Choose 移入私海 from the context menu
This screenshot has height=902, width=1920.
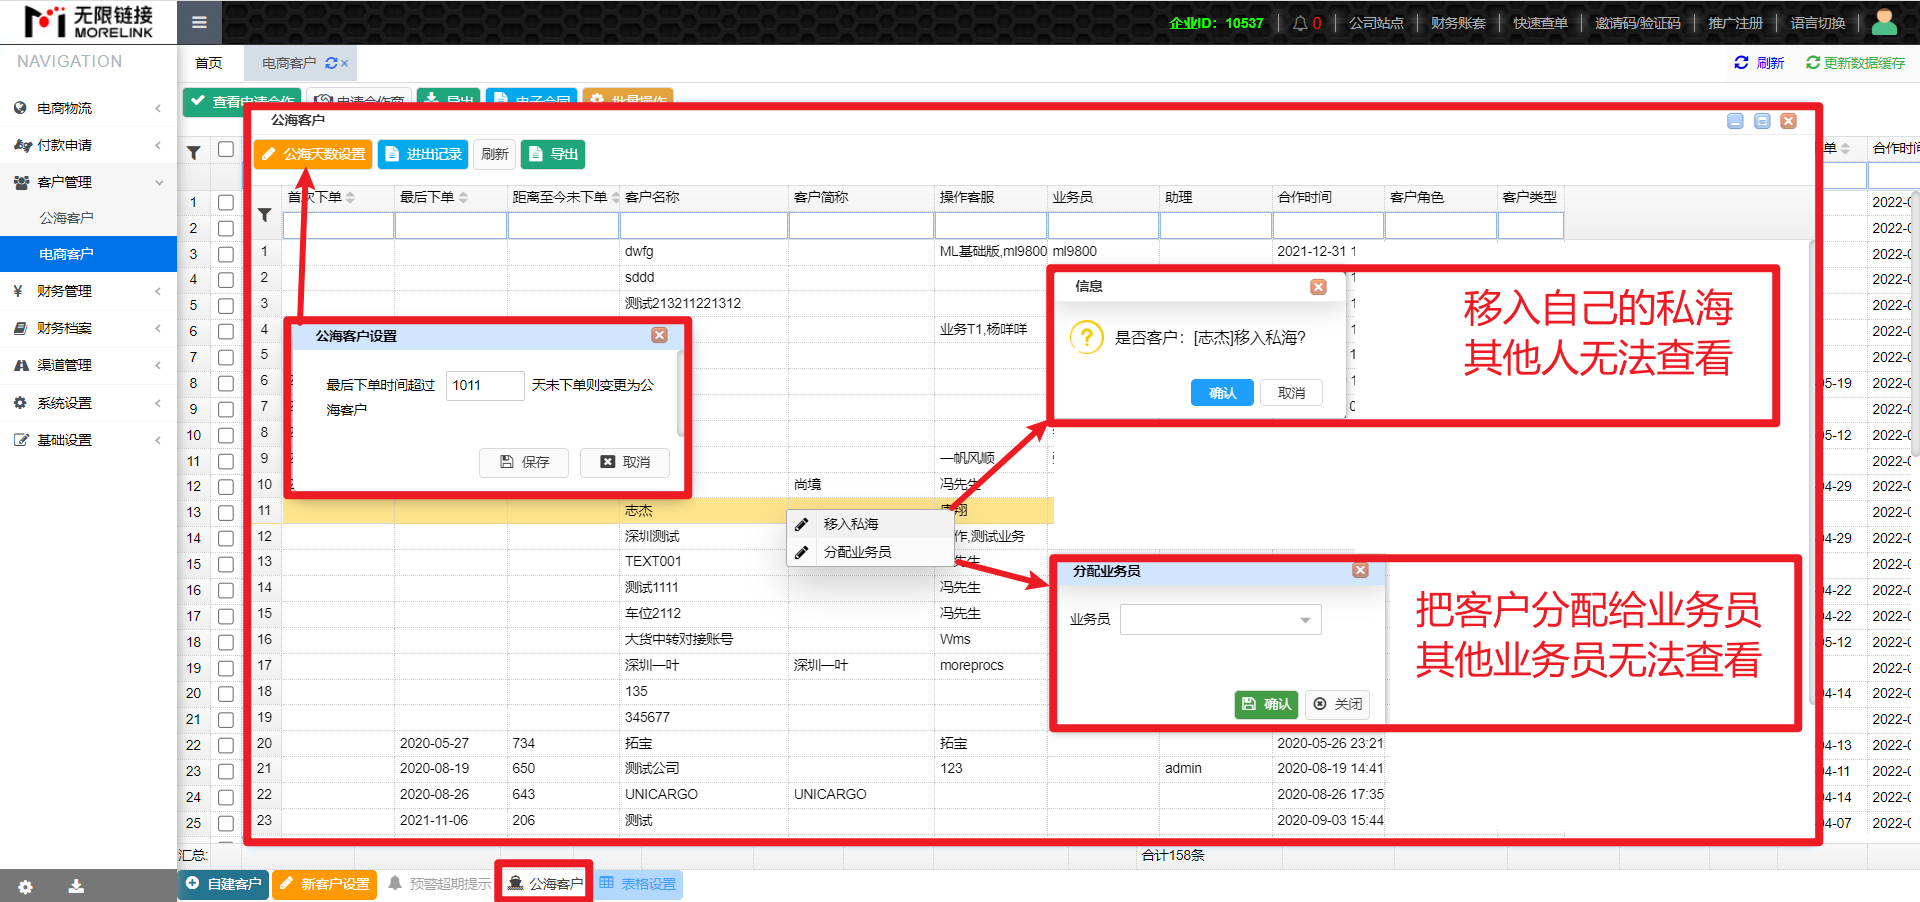(x=870, y=524)
